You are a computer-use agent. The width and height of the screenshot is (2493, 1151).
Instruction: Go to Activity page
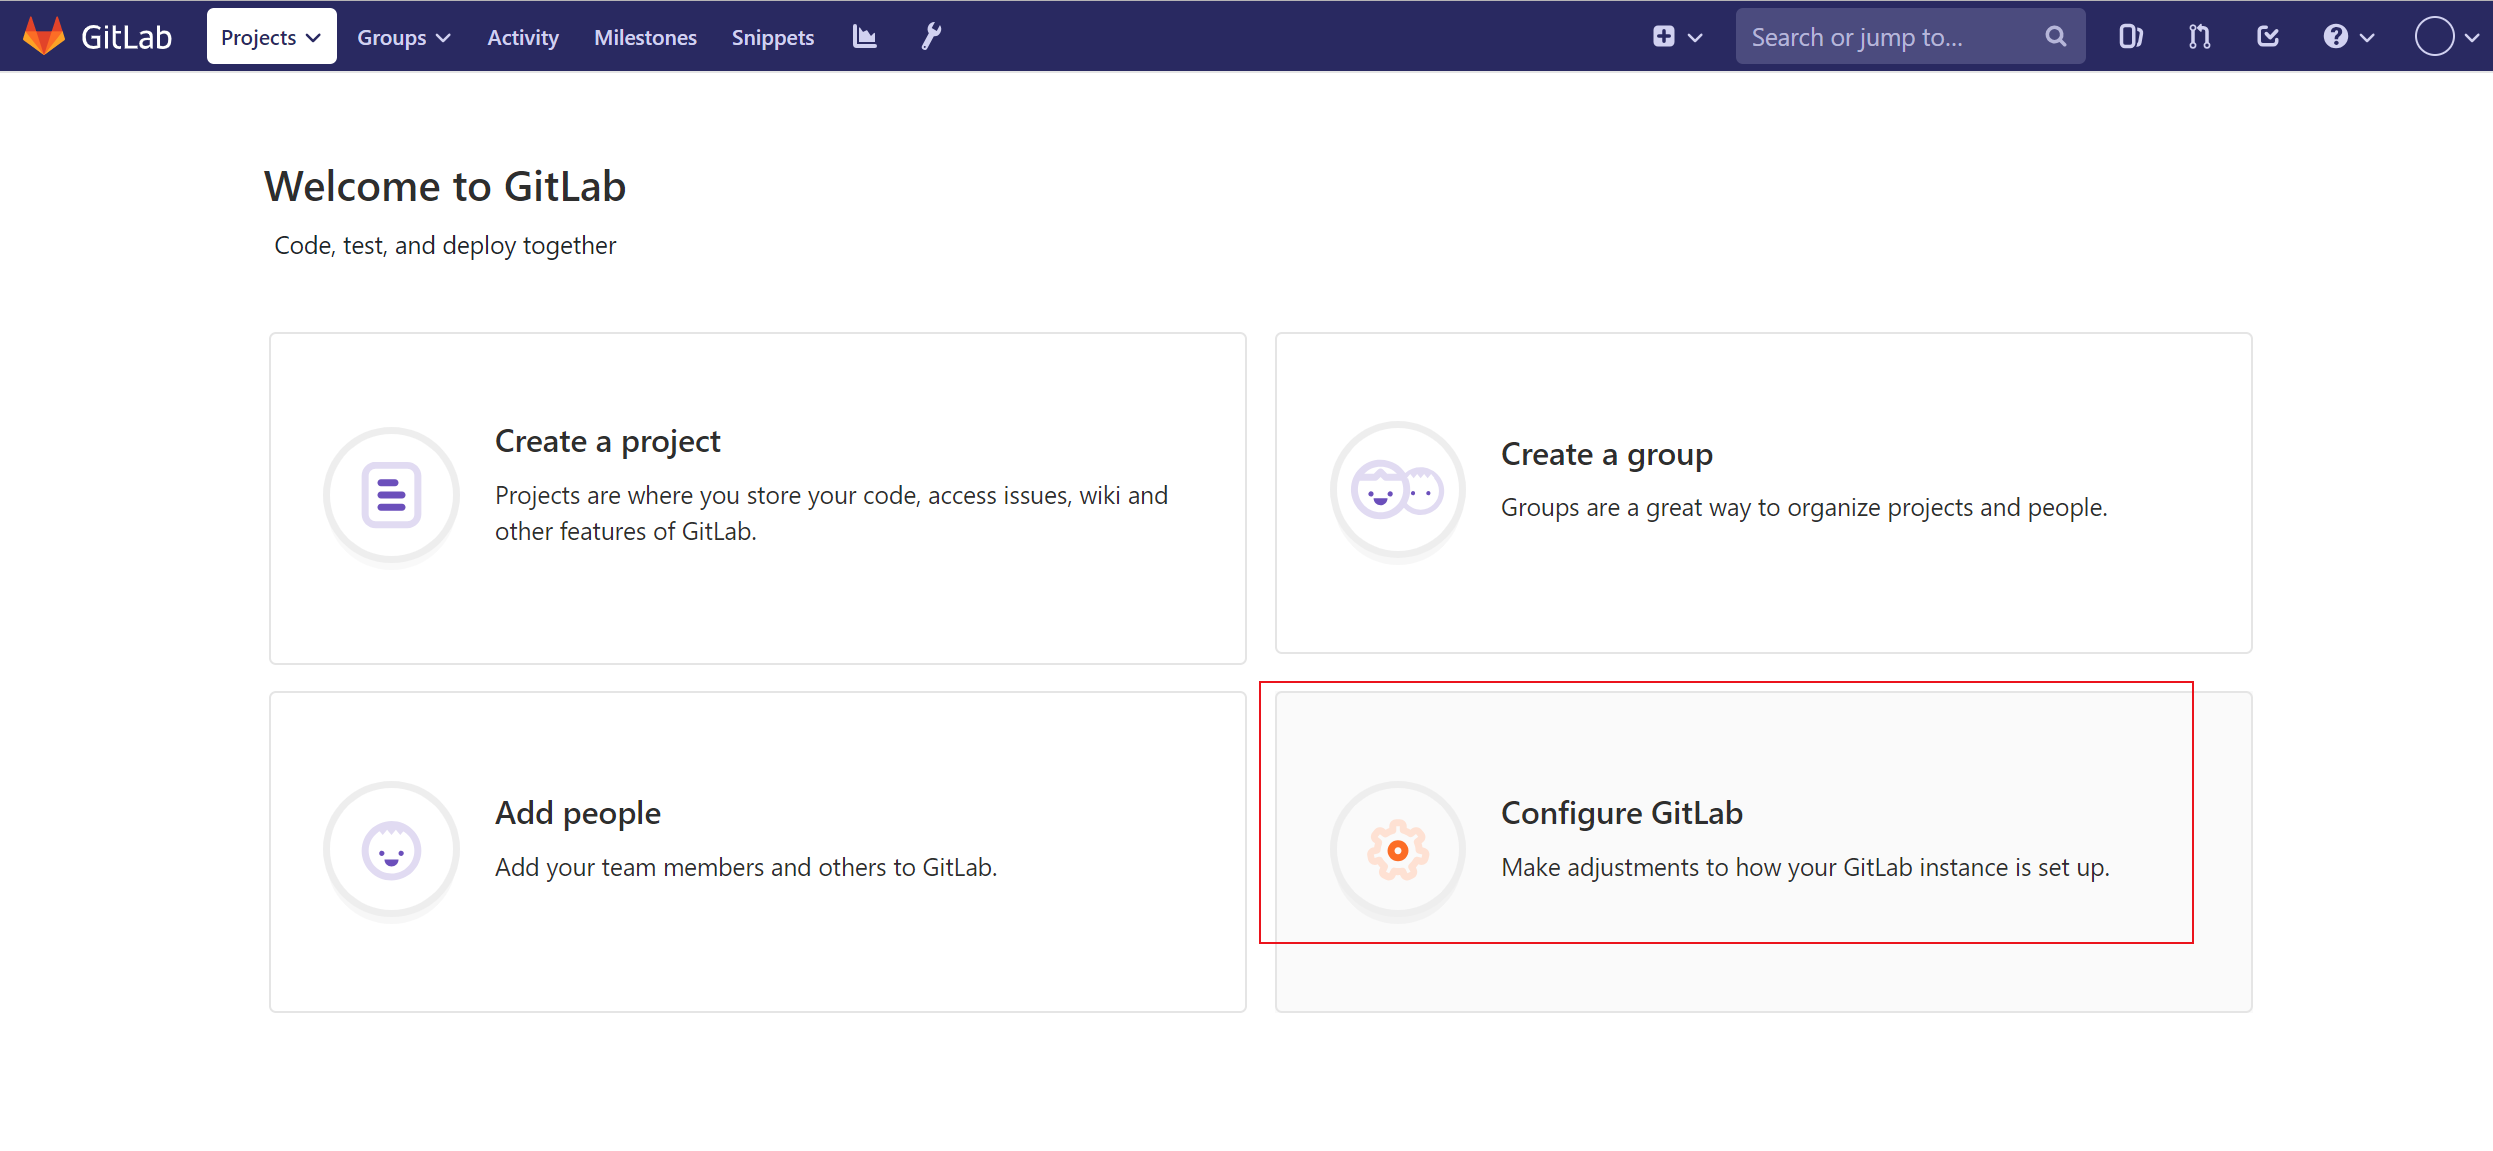point(523,37)
